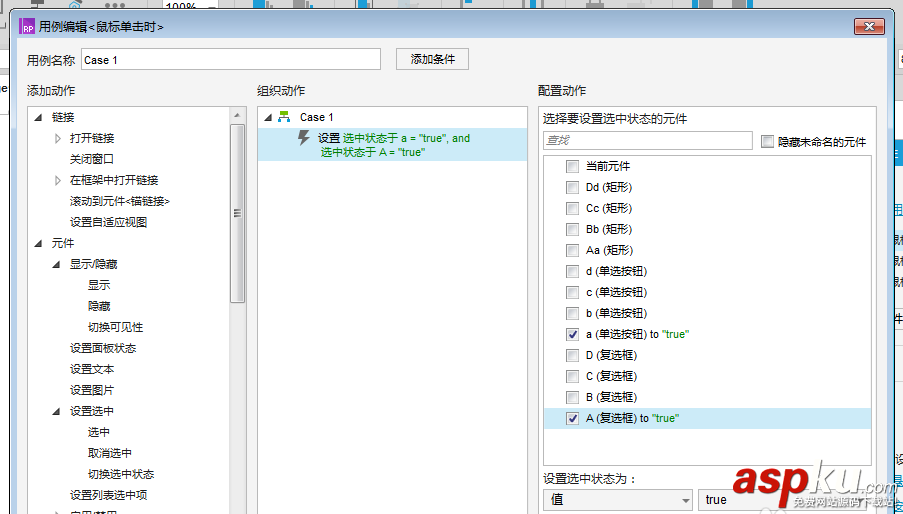Check the b (单选按钮) checkbox
The width and height of the screenshot is (903, 514).
pyautogui.click(x=572, y=313)
